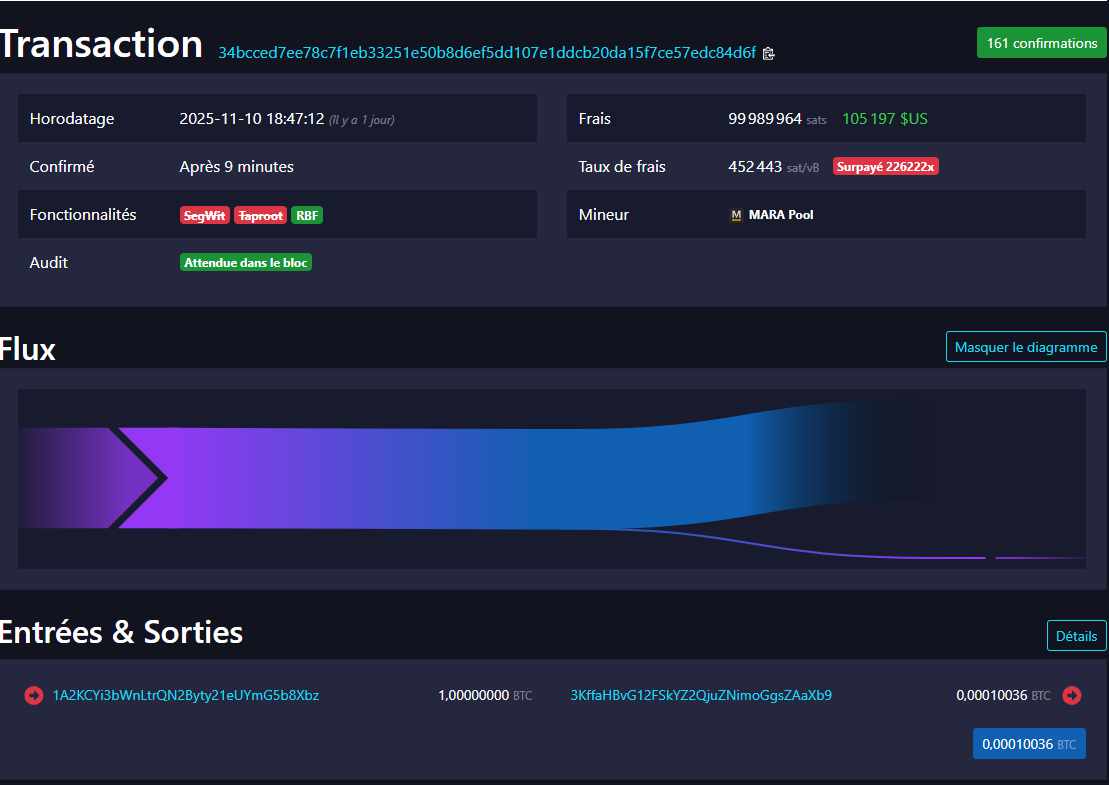Click the RBF feature badge

point(306,214)
